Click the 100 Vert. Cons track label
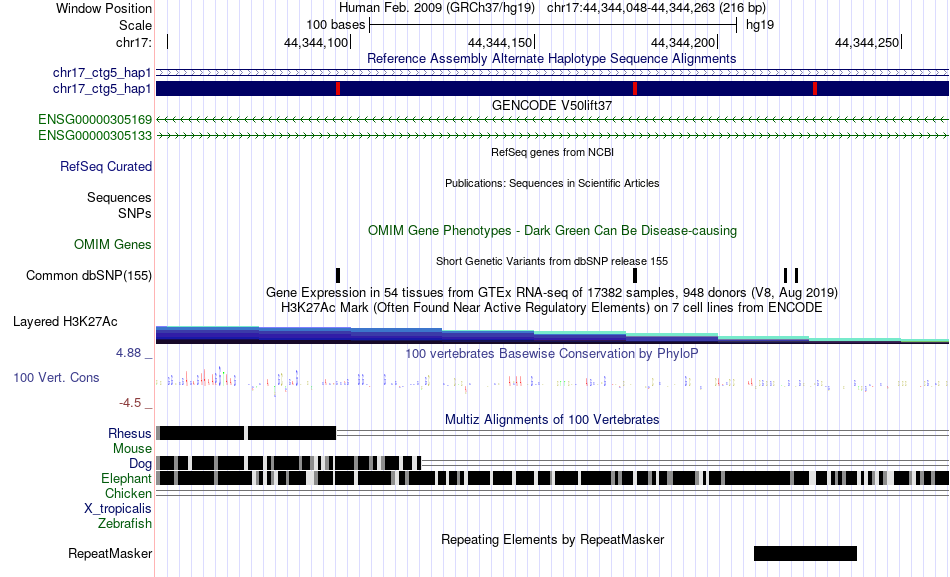This screenshot has height=577, width=950. (56, 378)
